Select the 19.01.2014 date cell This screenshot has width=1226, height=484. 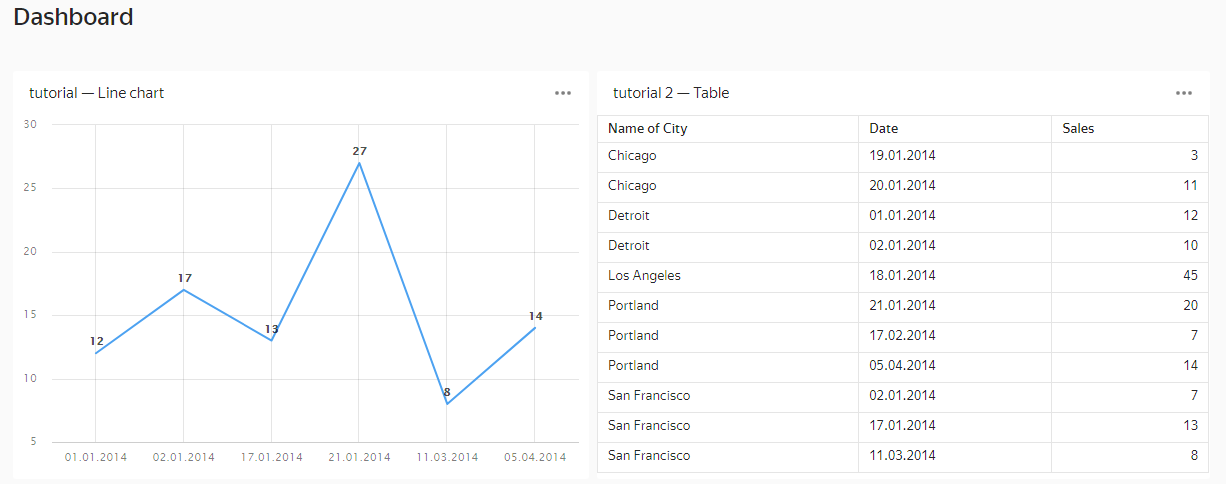(x=903, y=156)
